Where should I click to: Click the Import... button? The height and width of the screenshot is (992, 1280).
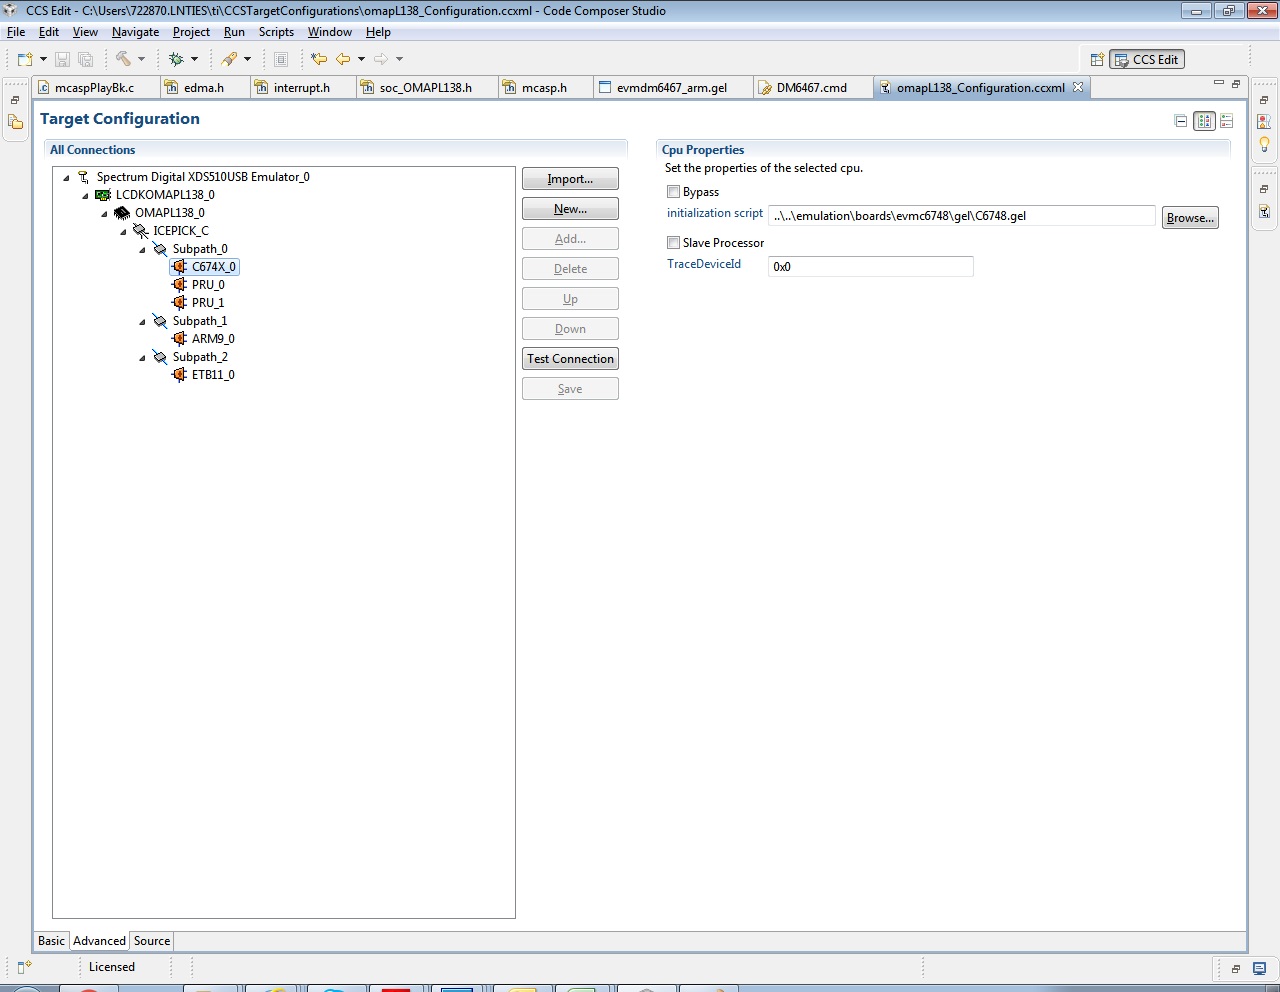(x=570, y=179)
